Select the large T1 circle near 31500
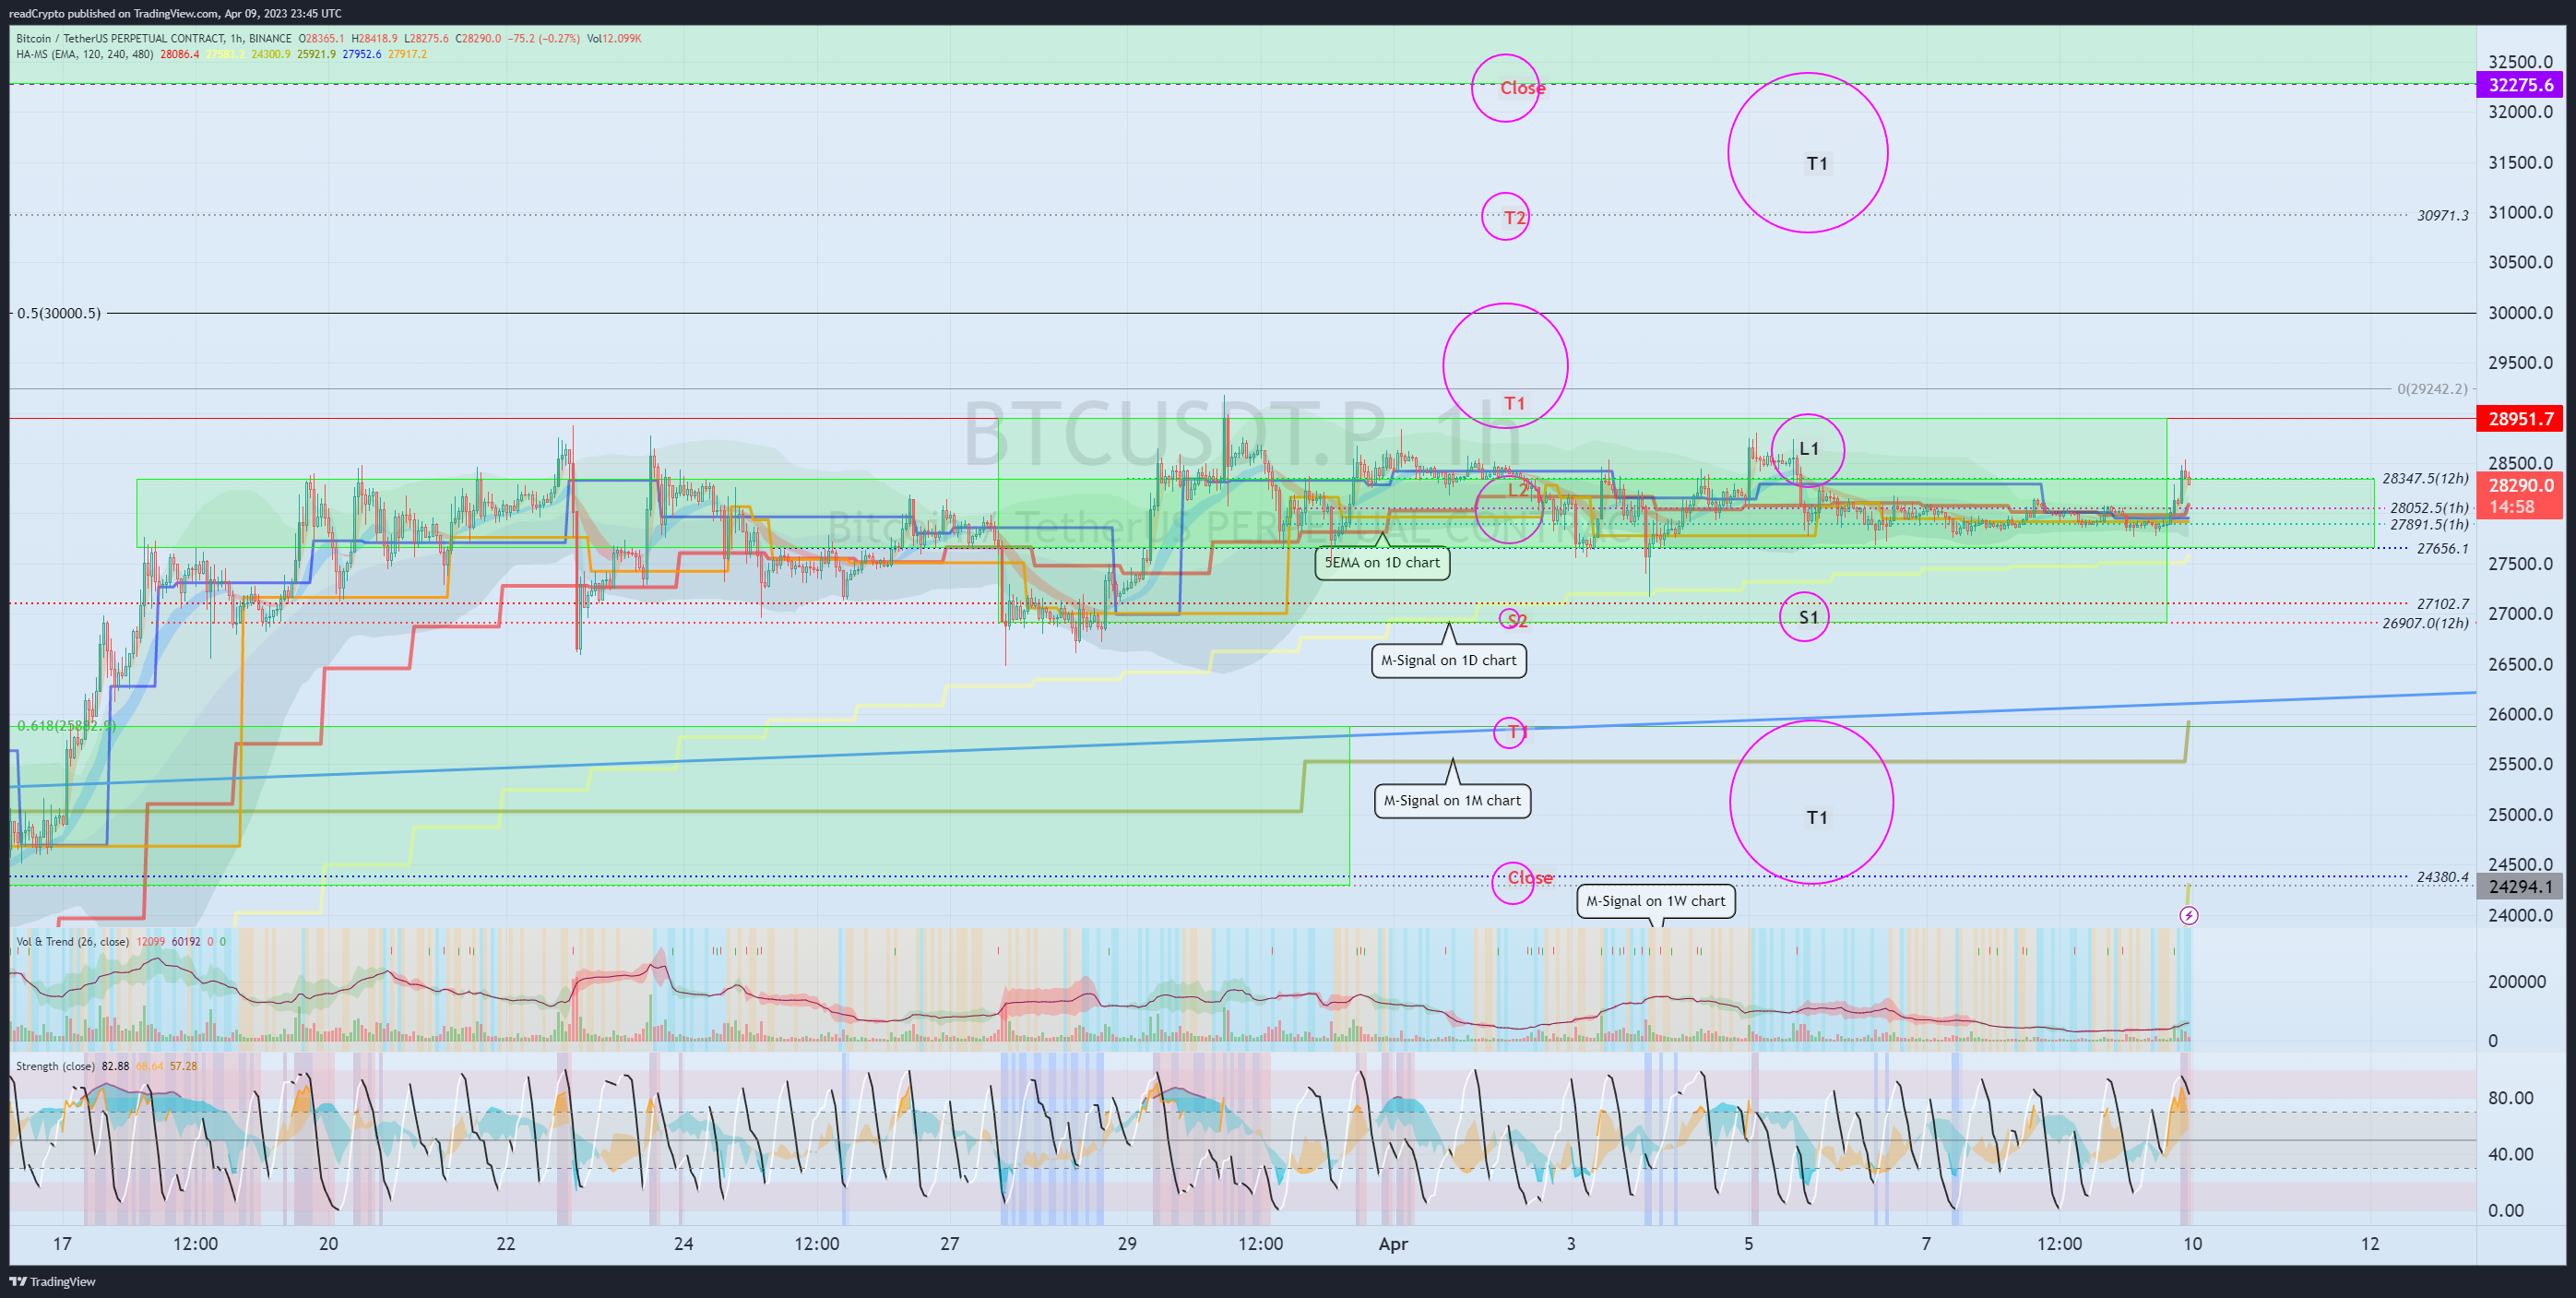2576x1298 pixels. click(x=1808, y=153)
